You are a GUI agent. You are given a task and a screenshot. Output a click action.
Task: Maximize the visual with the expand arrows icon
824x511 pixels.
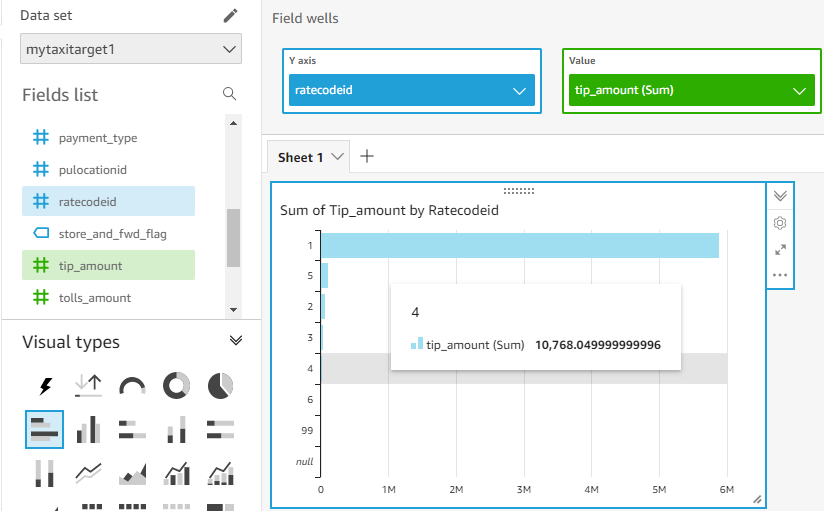pos(780,250)
